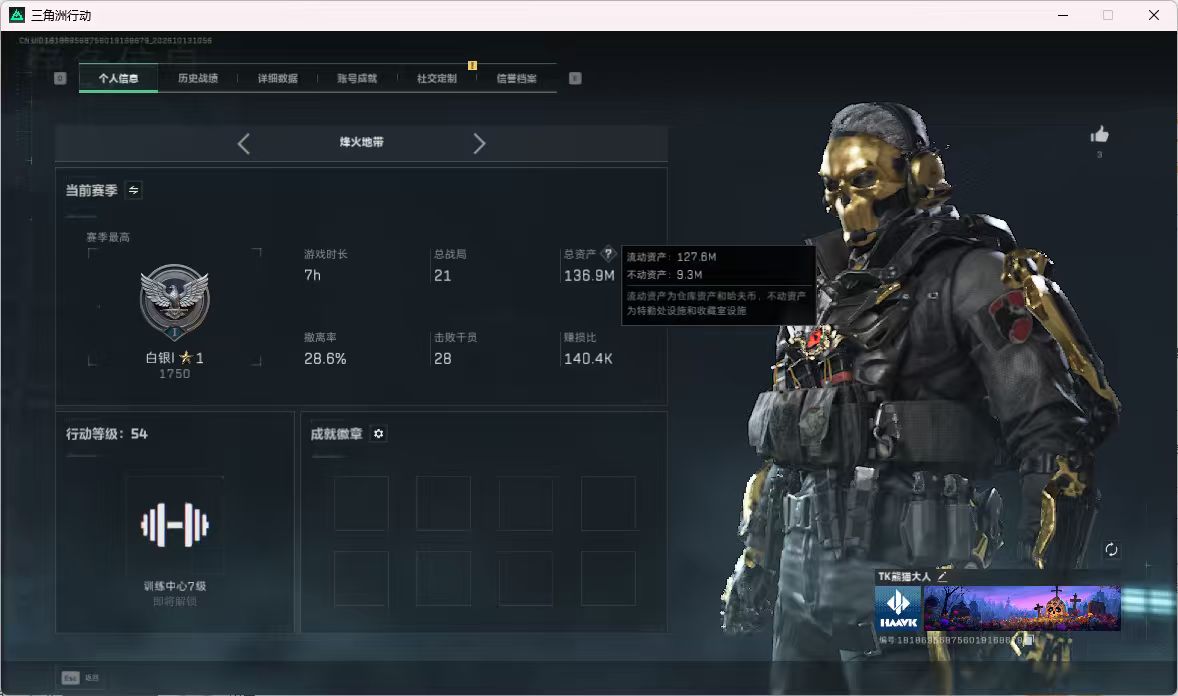Click the rank score 1750
This screenshot has width=1178, height=696.
pyautogui.click(x=174, y=374)
